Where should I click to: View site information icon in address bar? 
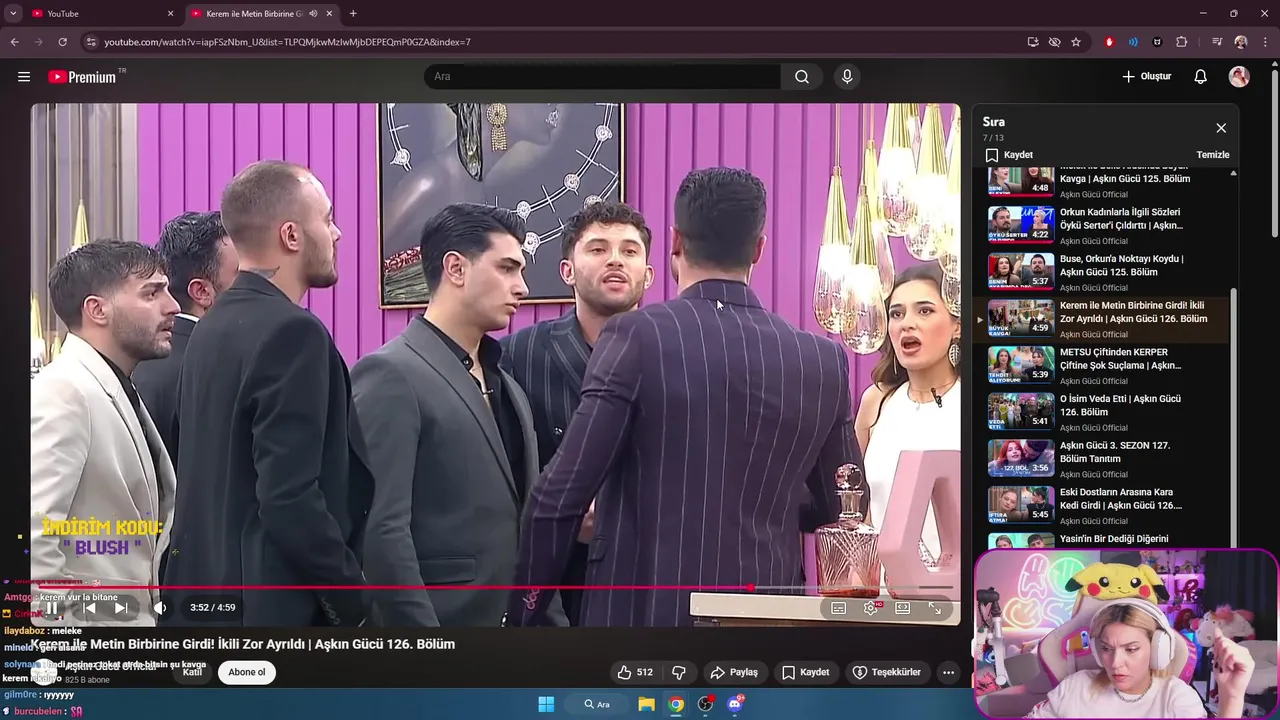(x=91, y=42)
